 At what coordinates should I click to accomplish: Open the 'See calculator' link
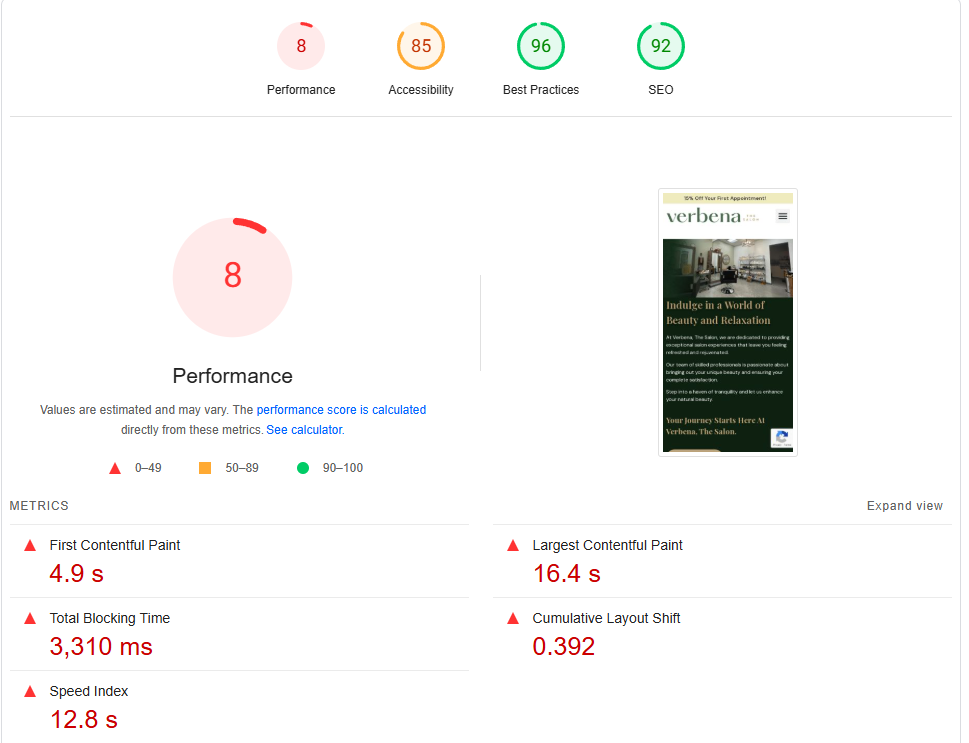pos(304,430)
